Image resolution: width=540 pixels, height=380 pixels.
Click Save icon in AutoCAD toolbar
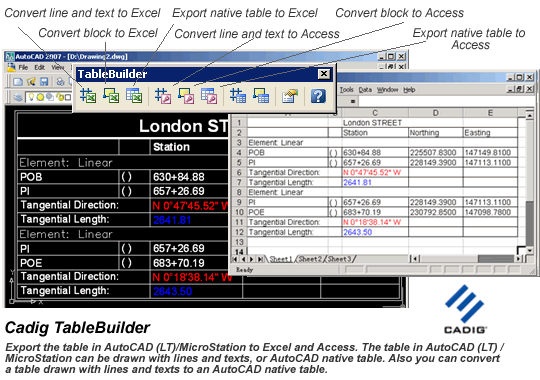44,82
